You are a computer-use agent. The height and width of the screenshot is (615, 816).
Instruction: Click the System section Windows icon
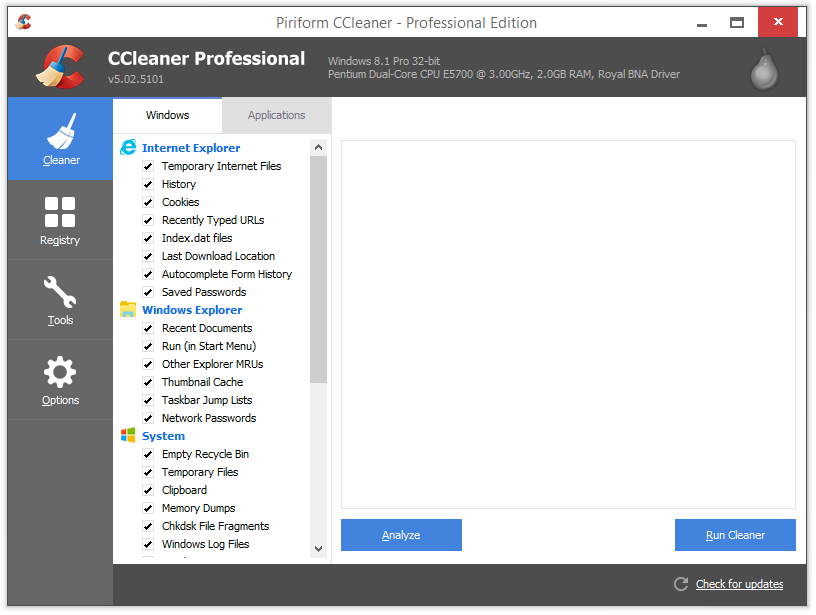tap(127, 435)
